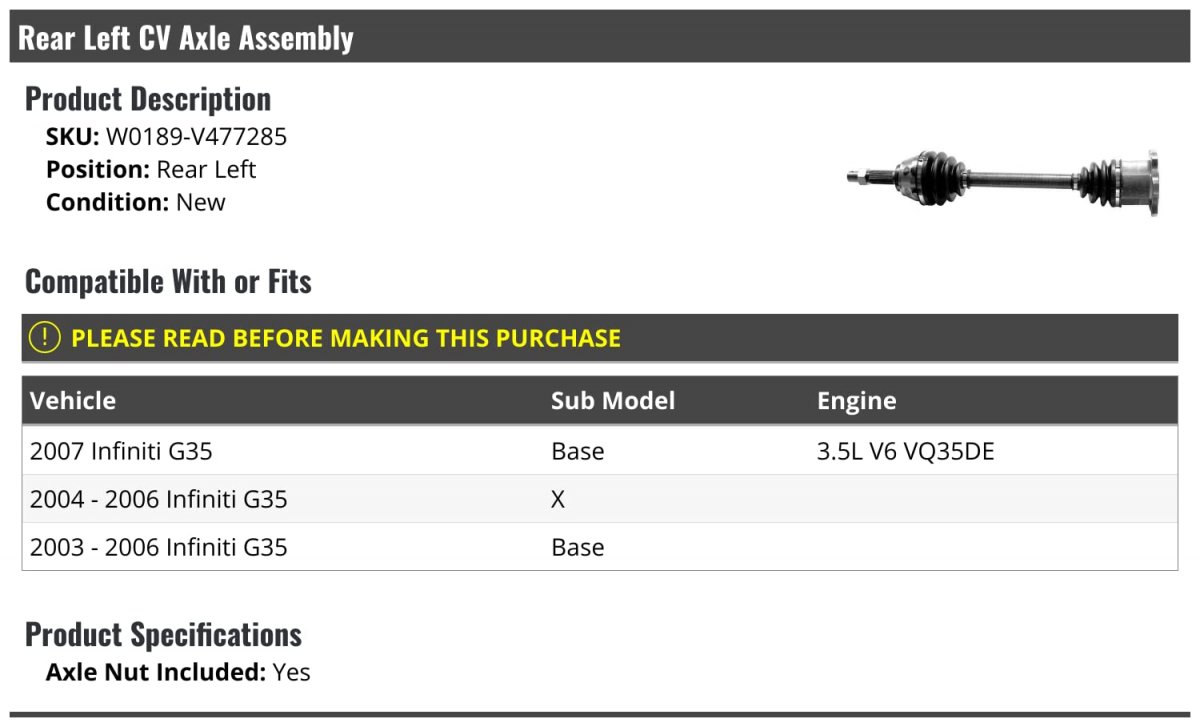Viewport: 1200px width, 727px height.
Task: Click the Engine column header
Action: point(857,401)
